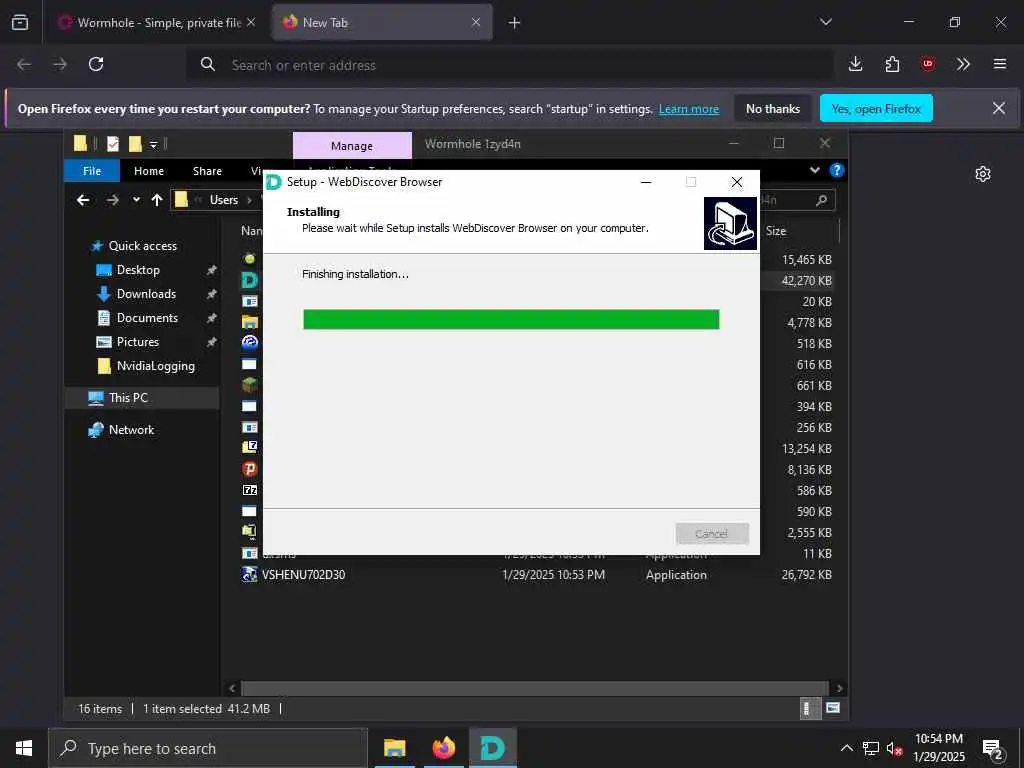List all tabs dropdown arrow
Screen dimensions: 1024x768
click(825, 22)
